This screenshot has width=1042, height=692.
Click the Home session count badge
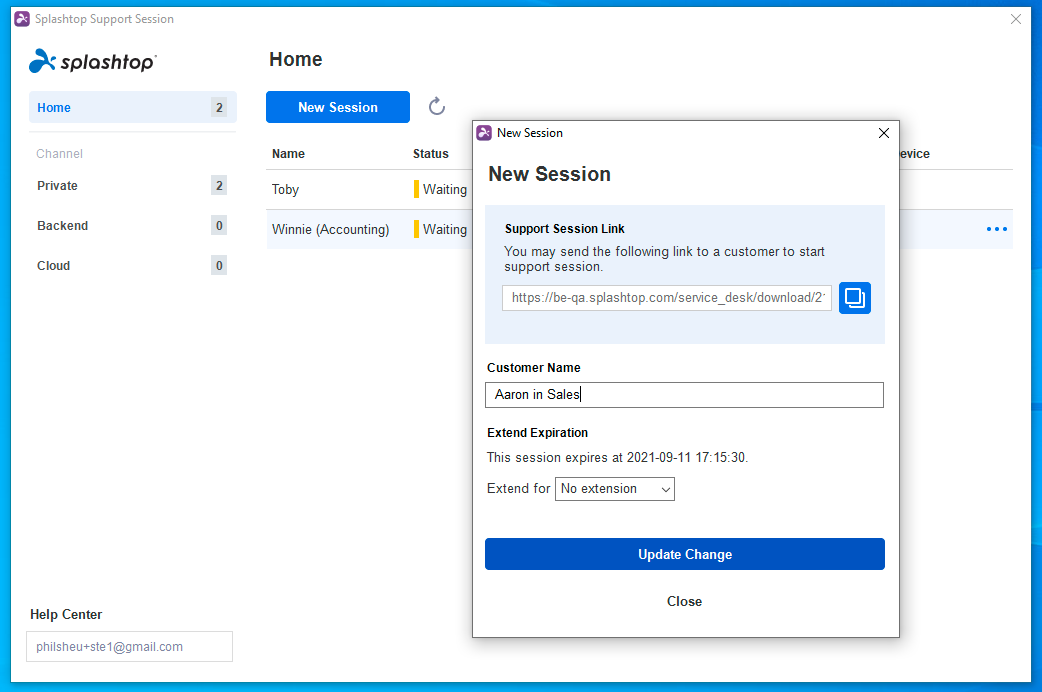tap(219, 107)
